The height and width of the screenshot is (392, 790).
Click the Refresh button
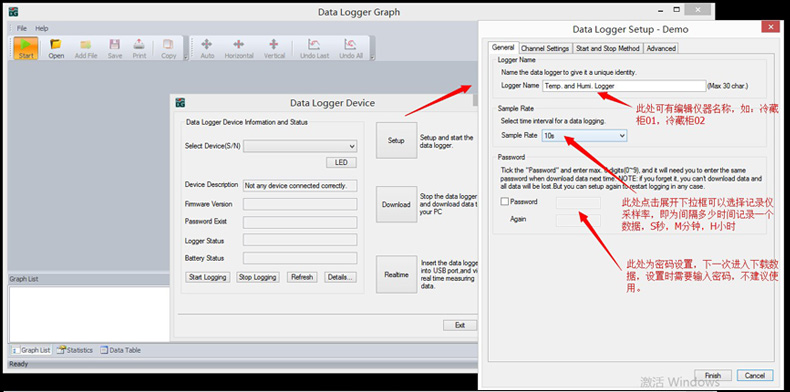[x=302, y=277]
